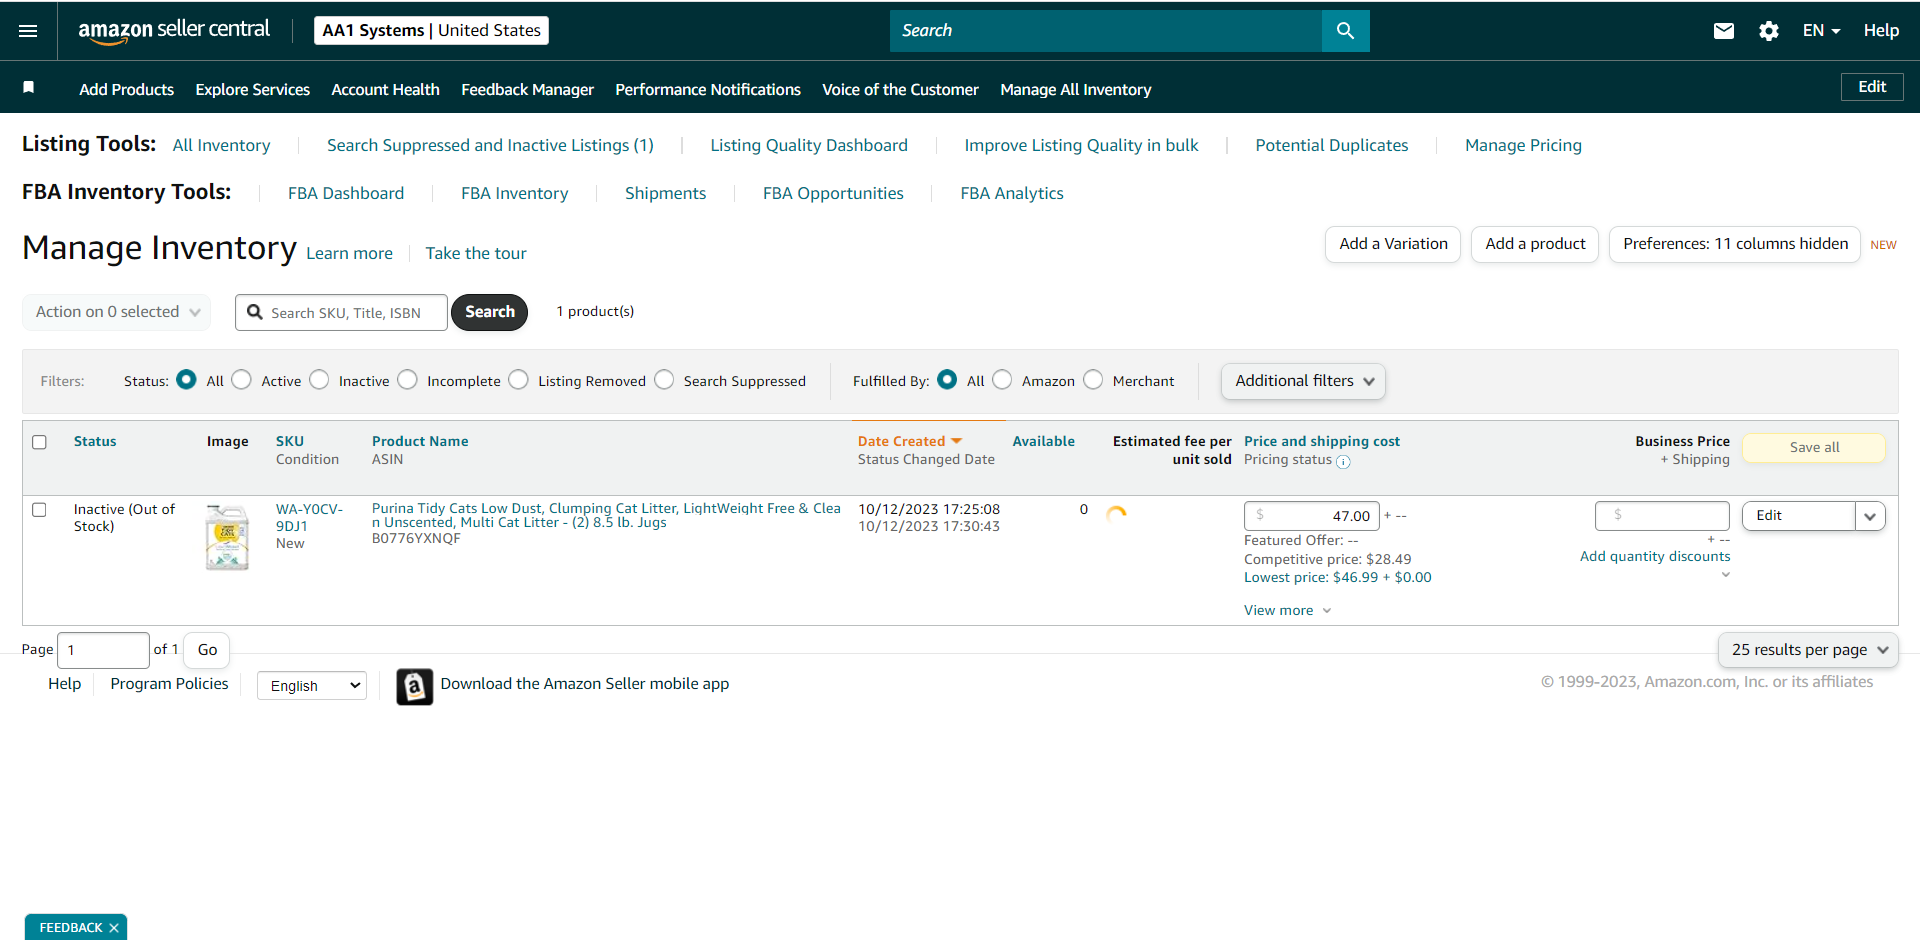
Task: Open the English language selector
Action: [312, 686]
